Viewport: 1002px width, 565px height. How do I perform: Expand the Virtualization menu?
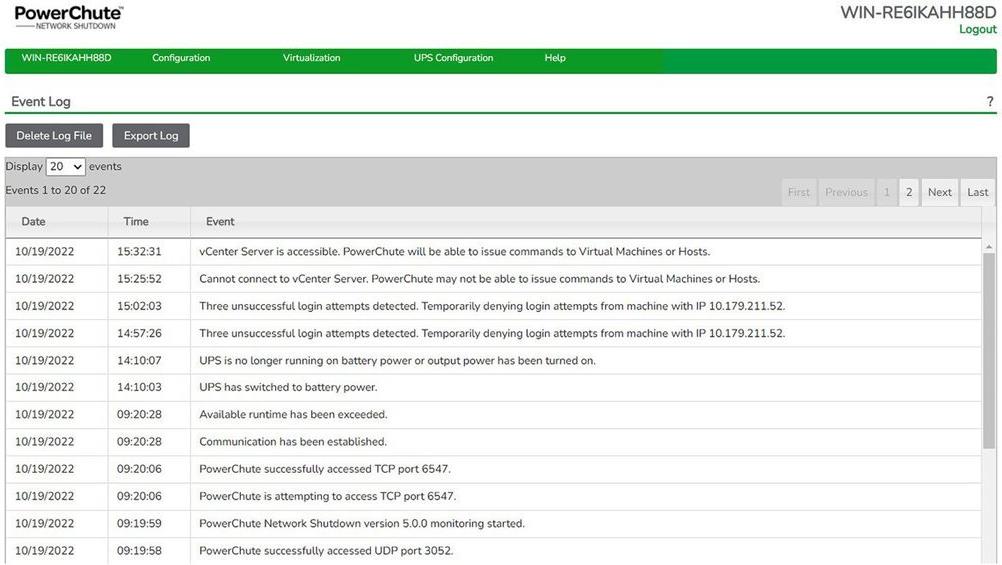311,58
